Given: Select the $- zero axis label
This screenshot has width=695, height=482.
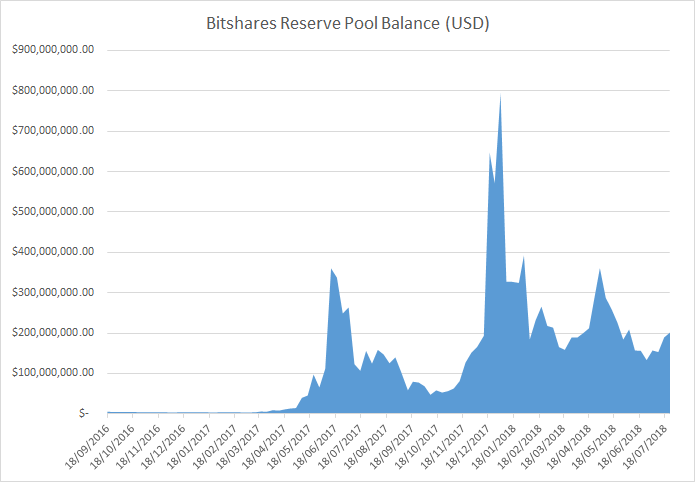Looking at the screenshot, I should pyautogui.click(x=84, y=413).
